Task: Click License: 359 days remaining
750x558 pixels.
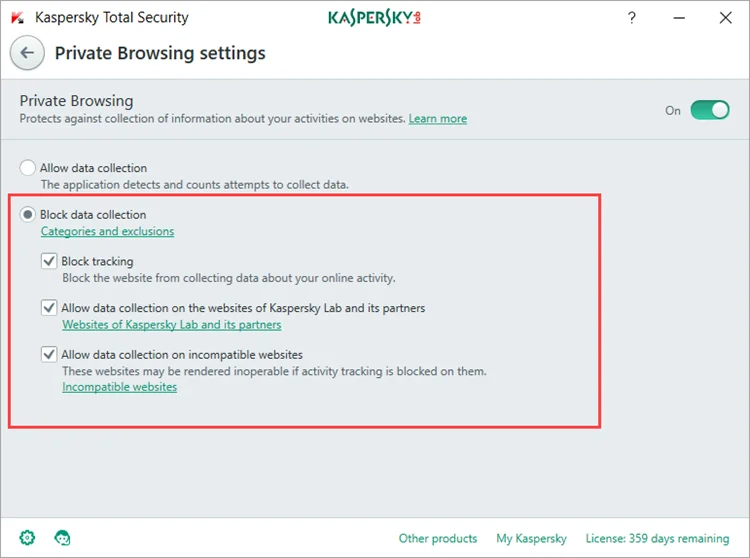Action: point(658,538)
